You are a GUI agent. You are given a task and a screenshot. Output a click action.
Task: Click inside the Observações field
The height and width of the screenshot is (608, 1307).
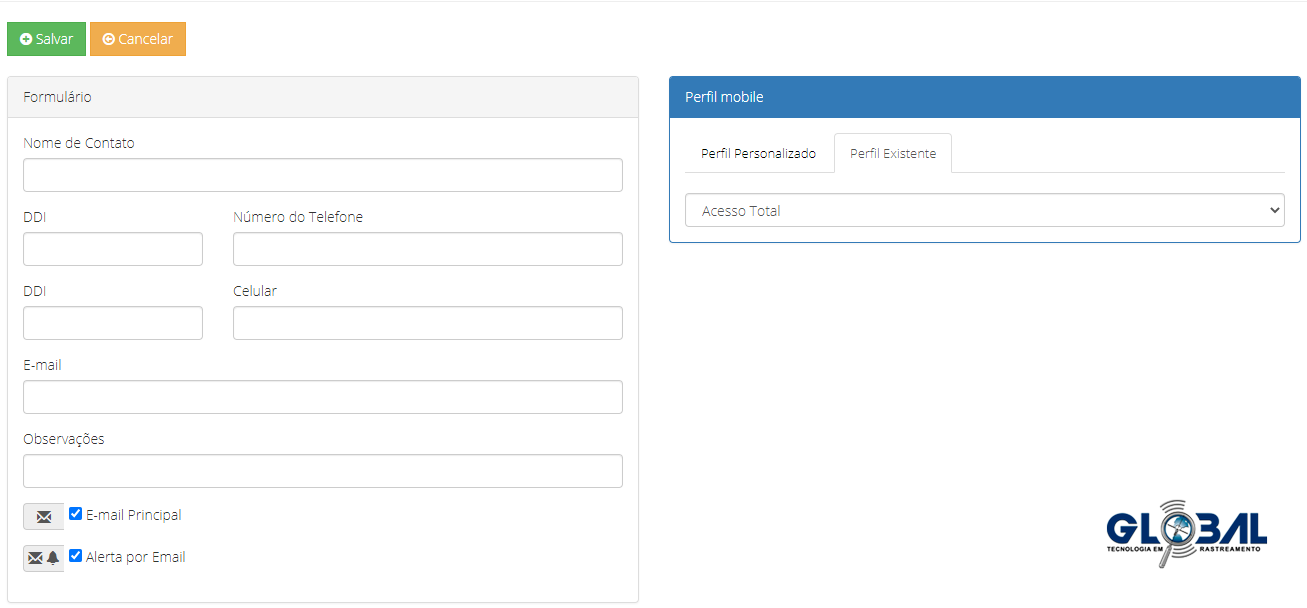(322, 471)
